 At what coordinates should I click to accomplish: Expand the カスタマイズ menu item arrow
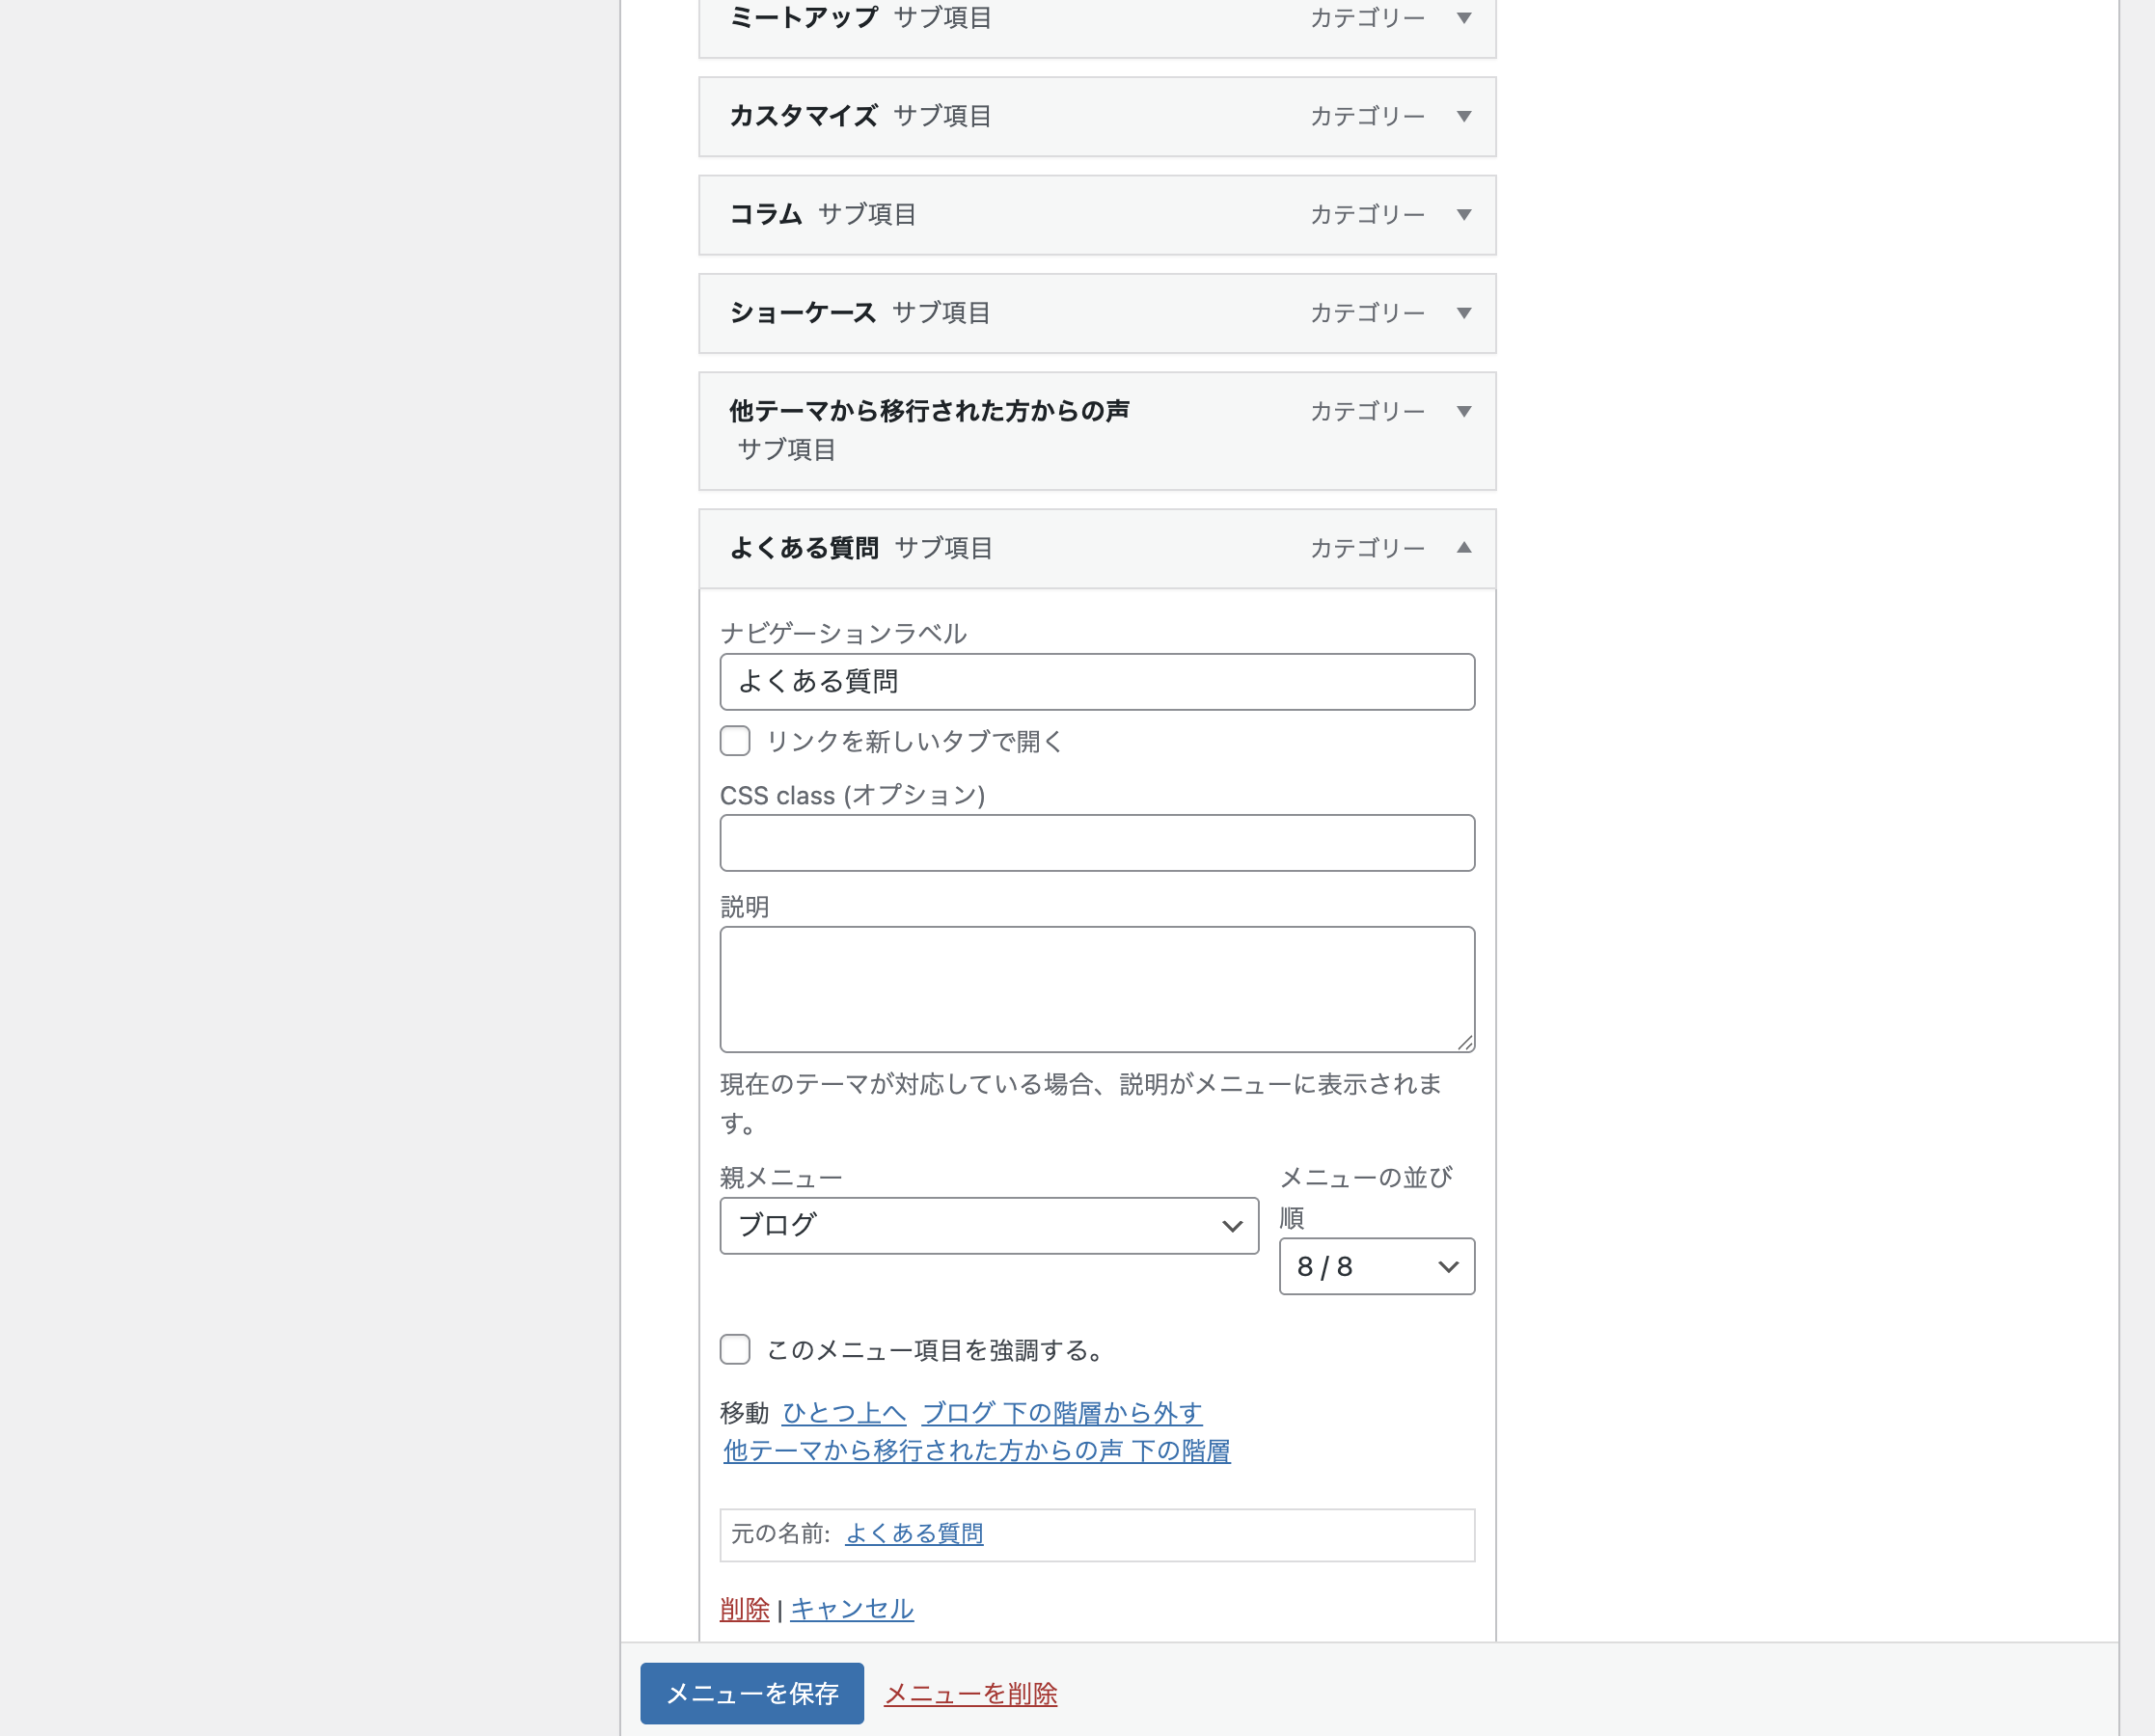1463,116
